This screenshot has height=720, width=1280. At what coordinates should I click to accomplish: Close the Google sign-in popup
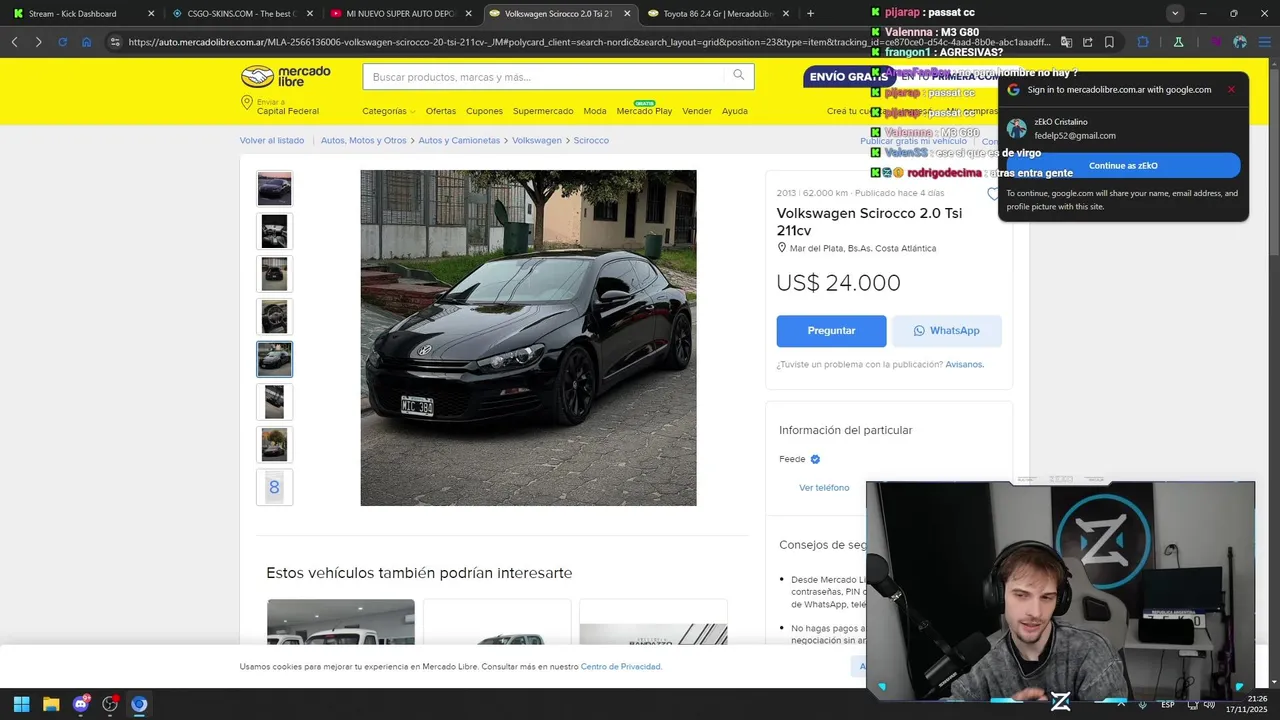[x=1231, y=89]
